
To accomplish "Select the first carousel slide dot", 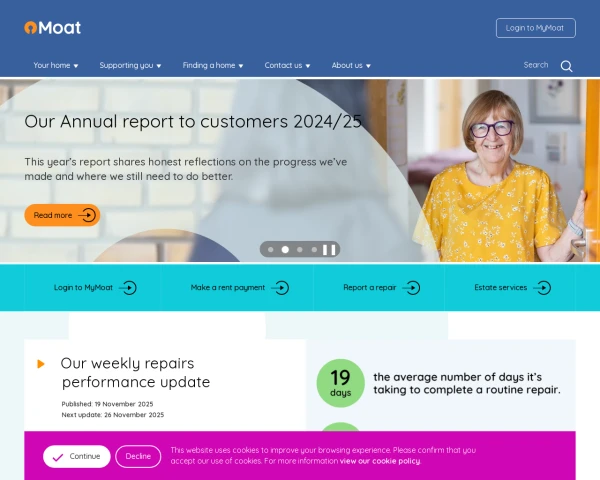I will [271, 250].
